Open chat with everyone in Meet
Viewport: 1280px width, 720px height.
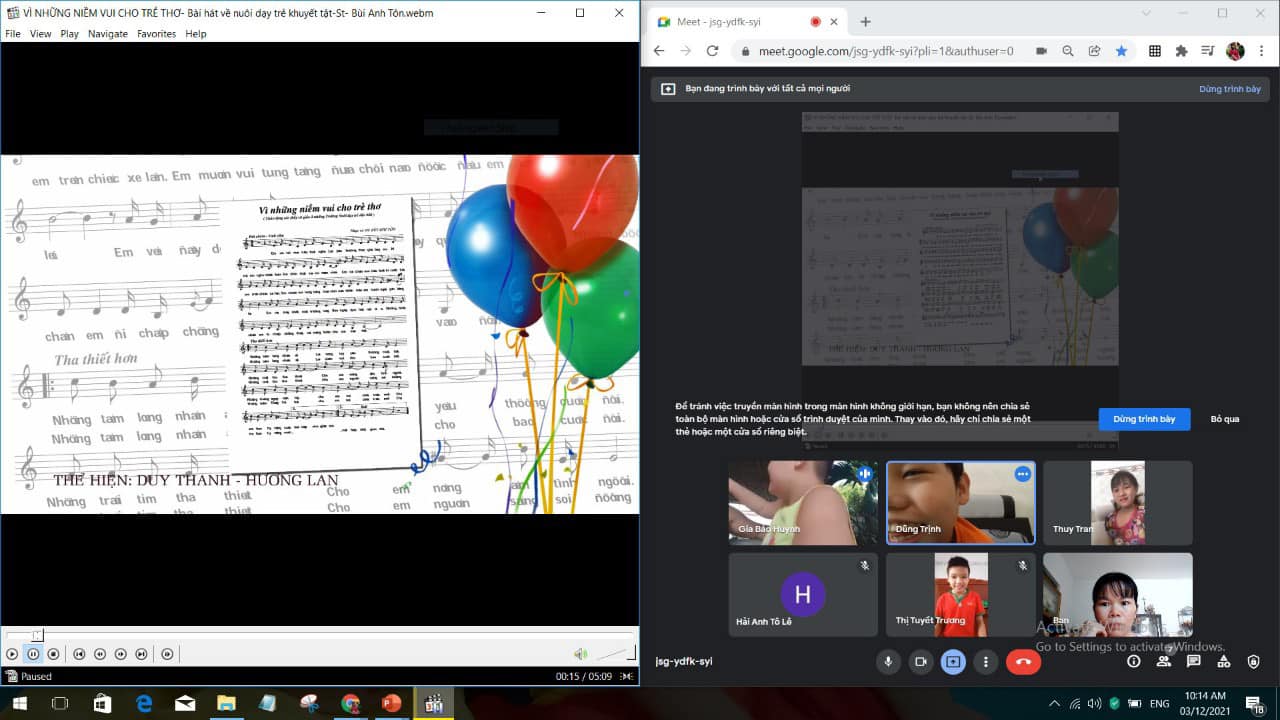click(x=1194, y=661)
